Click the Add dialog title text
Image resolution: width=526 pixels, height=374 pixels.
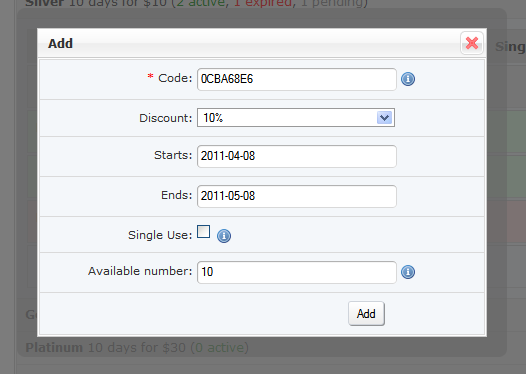tap(60, 43)
